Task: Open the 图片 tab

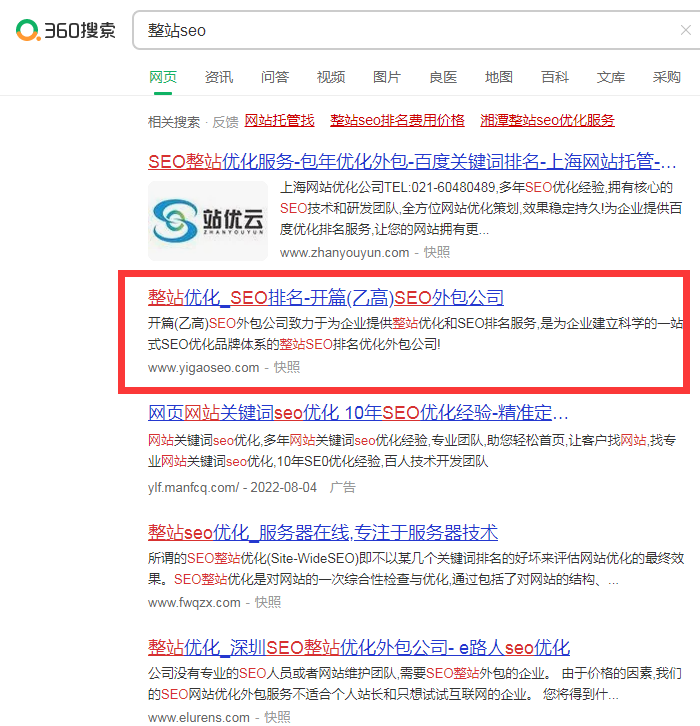Action: (387, 77)
